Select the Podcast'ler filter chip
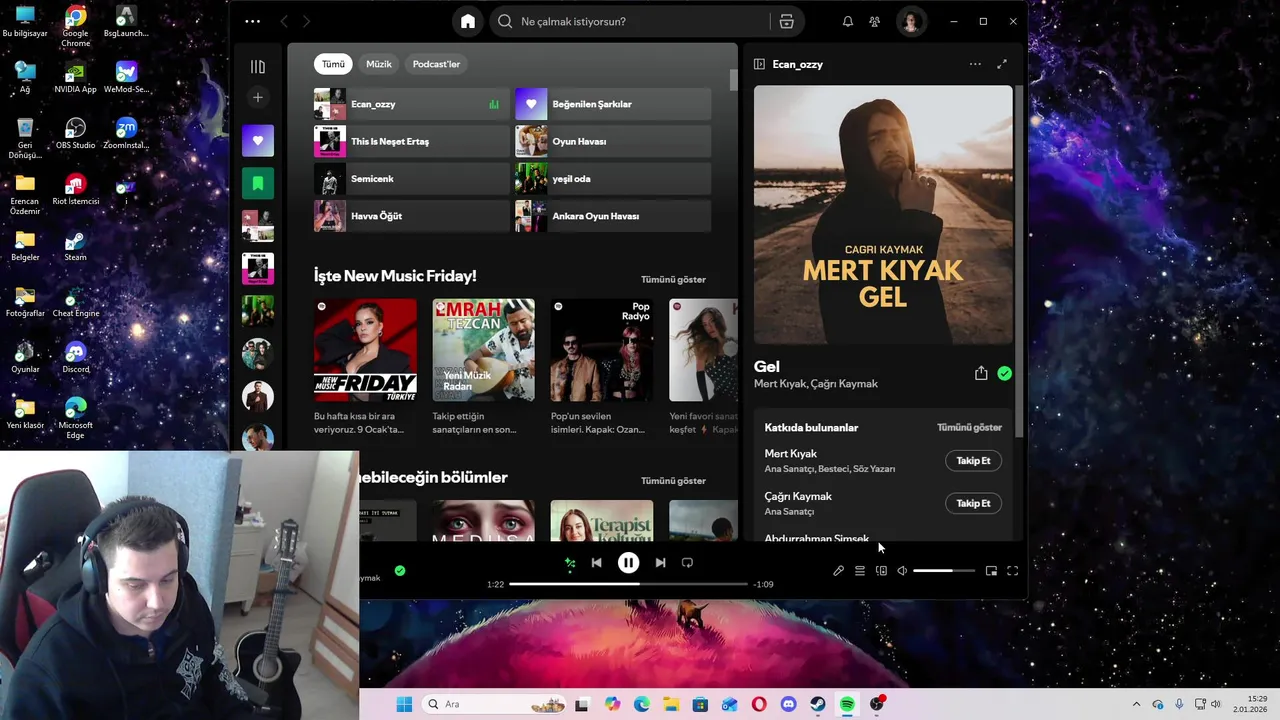 tap(436, 64)
